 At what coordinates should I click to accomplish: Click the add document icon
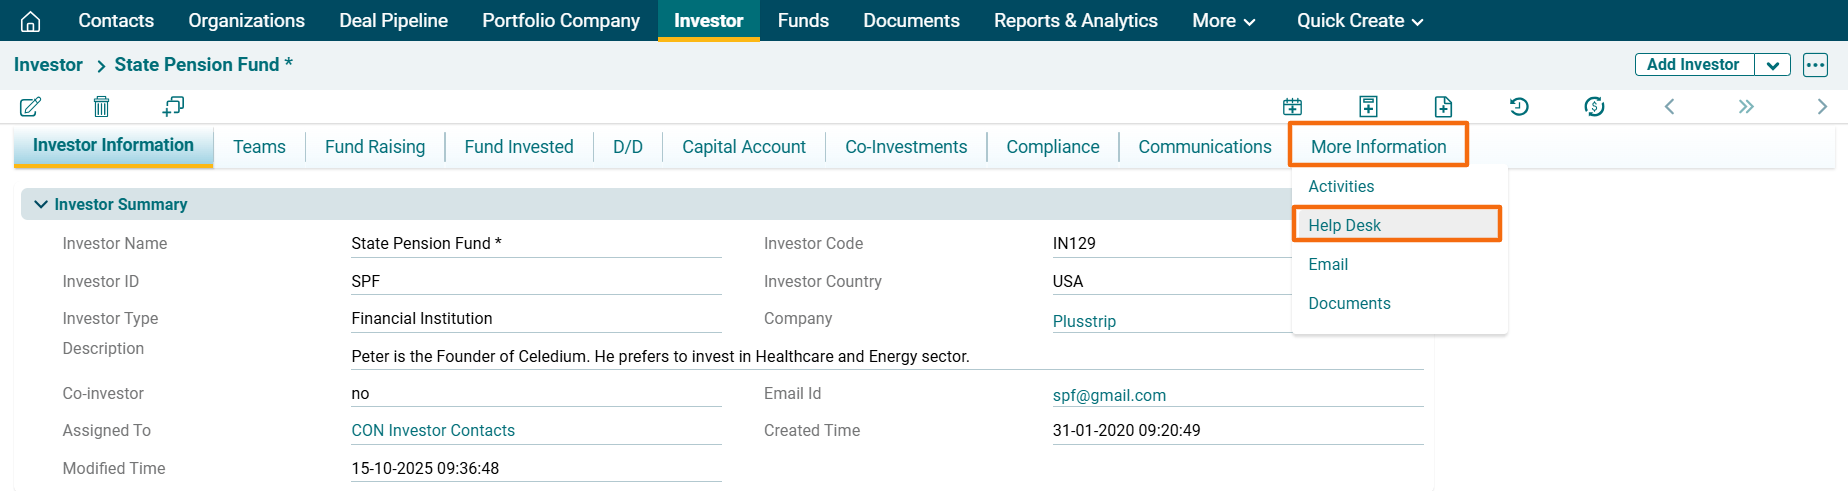1443,107
